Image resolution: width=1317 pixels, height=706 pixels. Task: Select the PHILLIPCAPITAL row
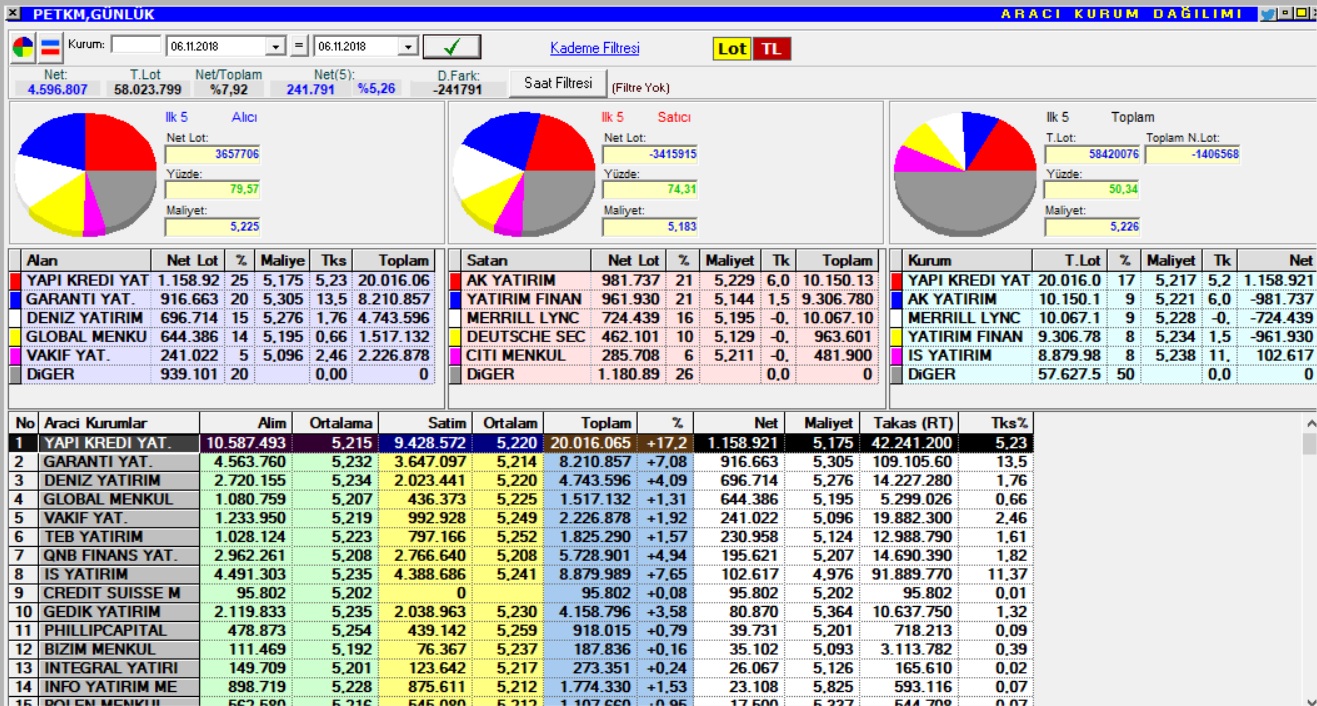click(520, 630)
